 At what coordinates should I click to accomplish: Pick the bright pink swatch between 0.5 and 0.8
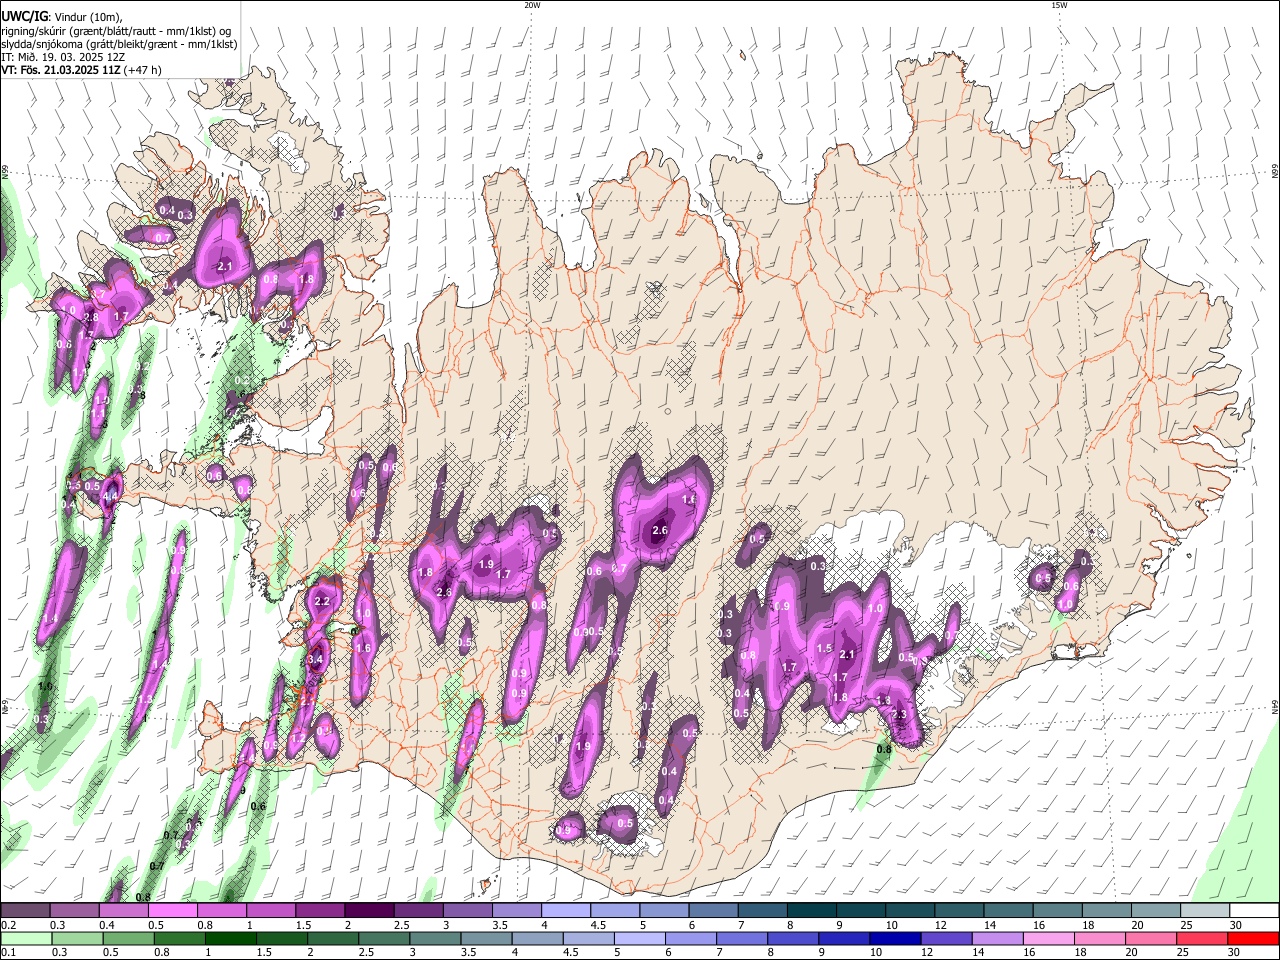(x=172, y=911)
